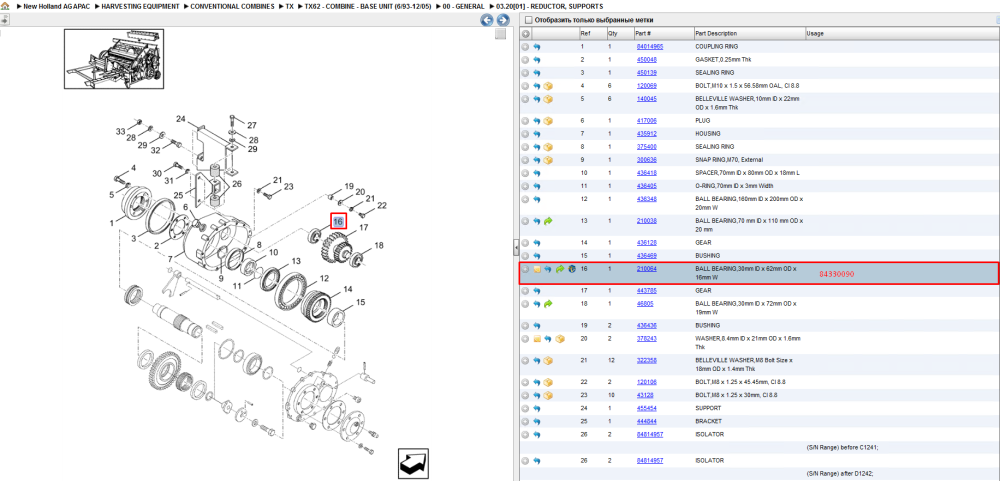
Task: Toggle grey selector circle for BRACKET row
Action: pos(526,421)
